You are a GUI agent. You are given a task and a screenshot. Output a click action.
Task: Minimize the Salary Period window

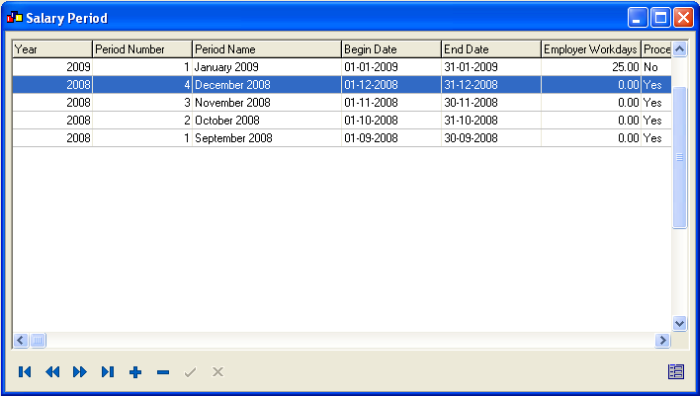pyautogui.click(x=638, y=18)
